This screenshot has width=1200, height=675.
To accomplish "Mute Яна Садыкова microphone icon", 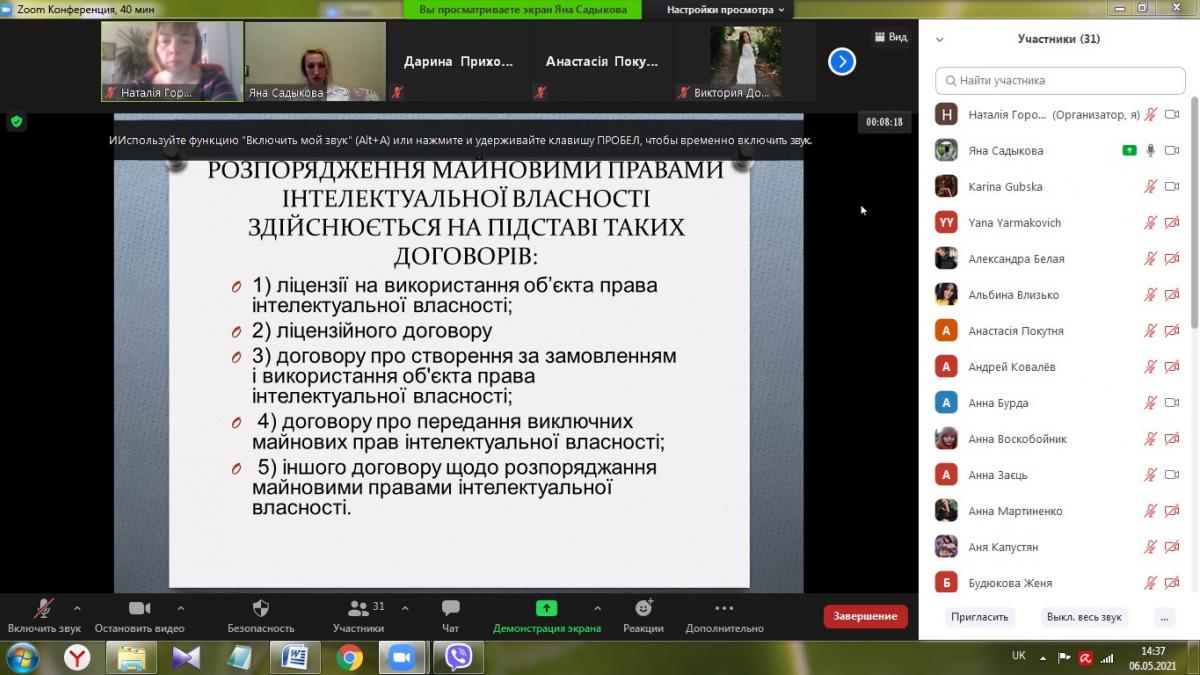I will click(x=1151, y=151).
